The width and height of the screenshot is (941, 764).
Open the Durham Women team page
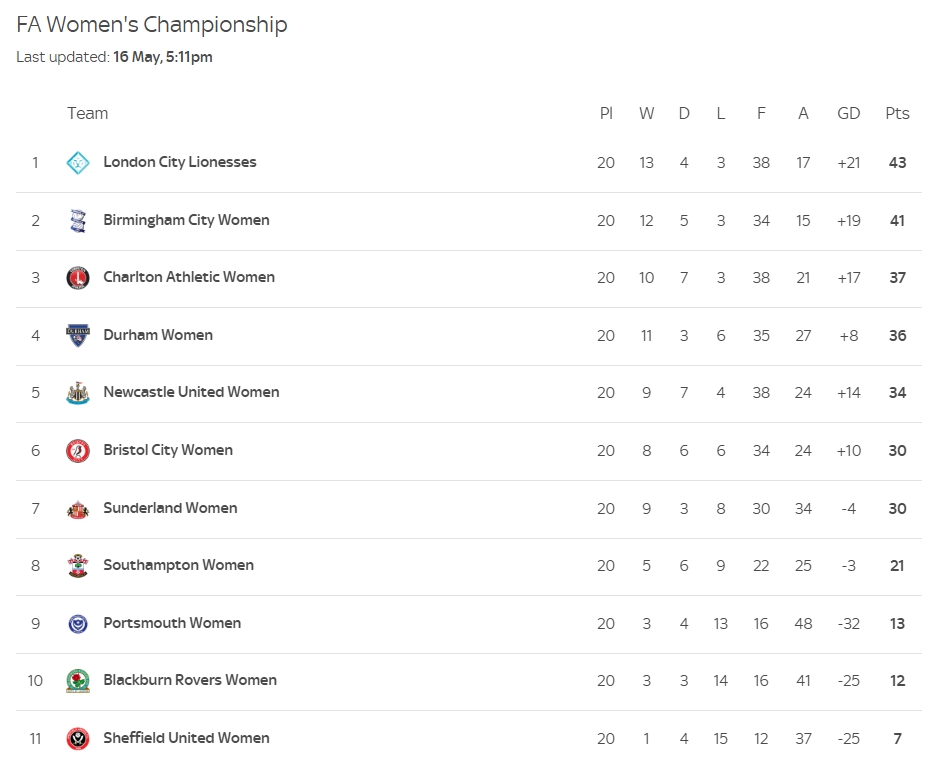pos(158,335)
